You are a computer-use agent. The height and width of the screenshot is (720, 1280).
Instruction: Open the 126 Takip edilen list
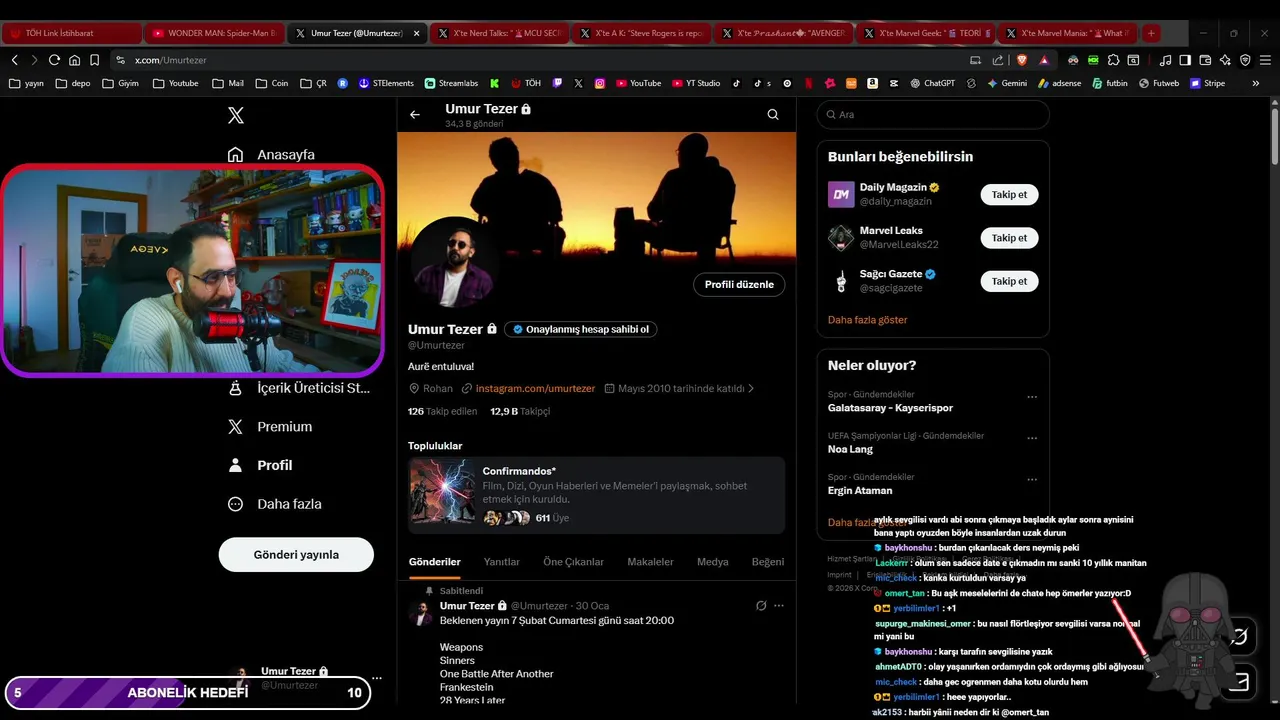pyautogui.click(x=443, y=411)
